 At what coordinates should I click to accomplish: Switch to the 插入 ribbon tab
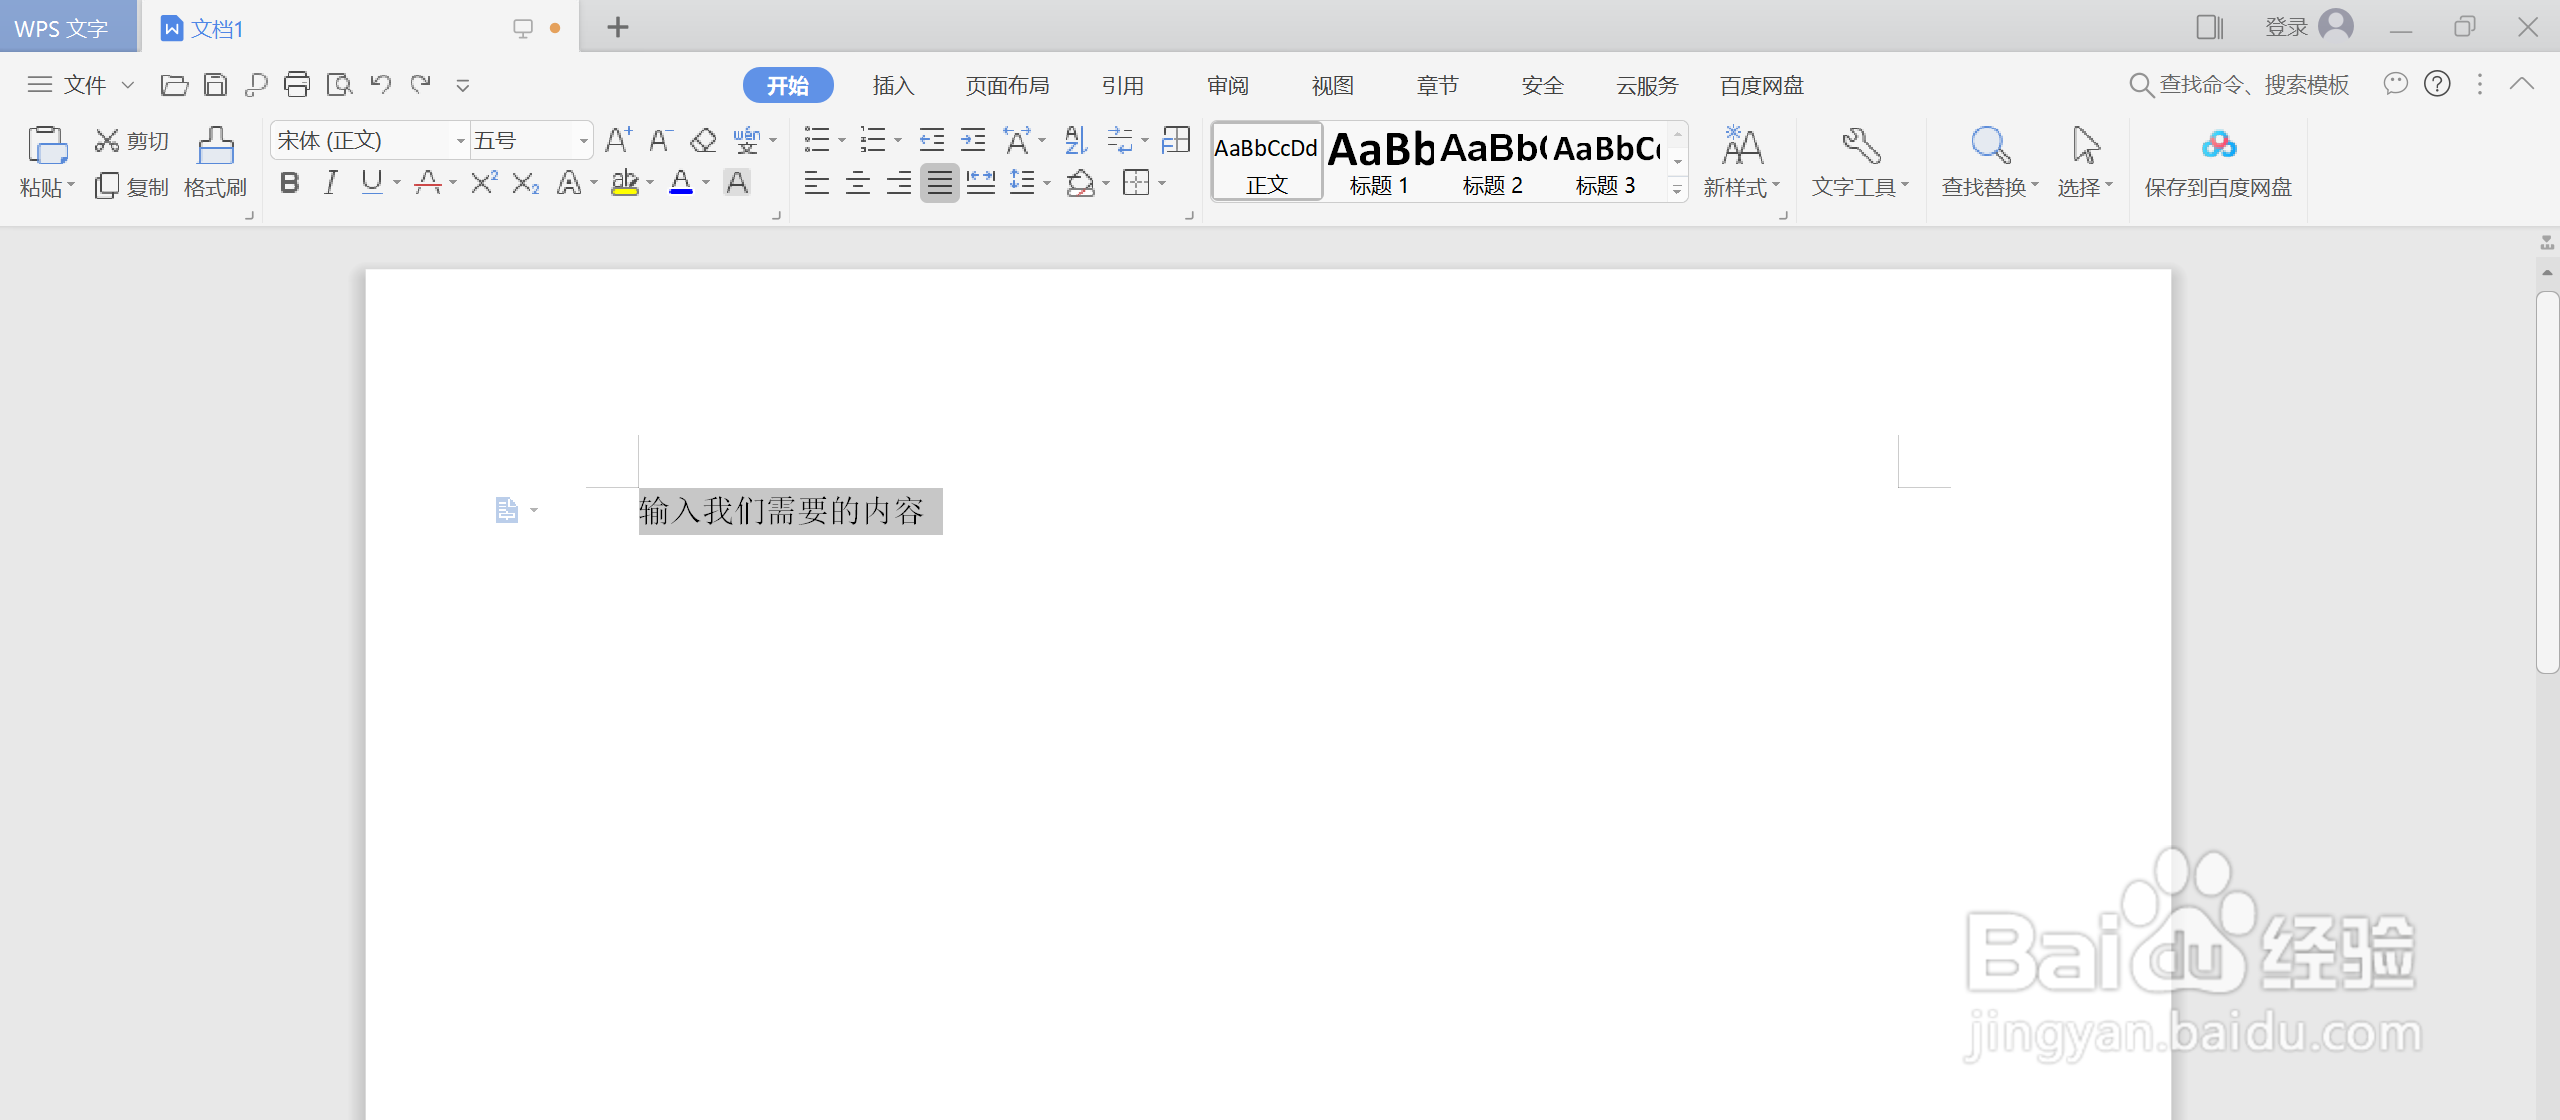tap(893, 86)
